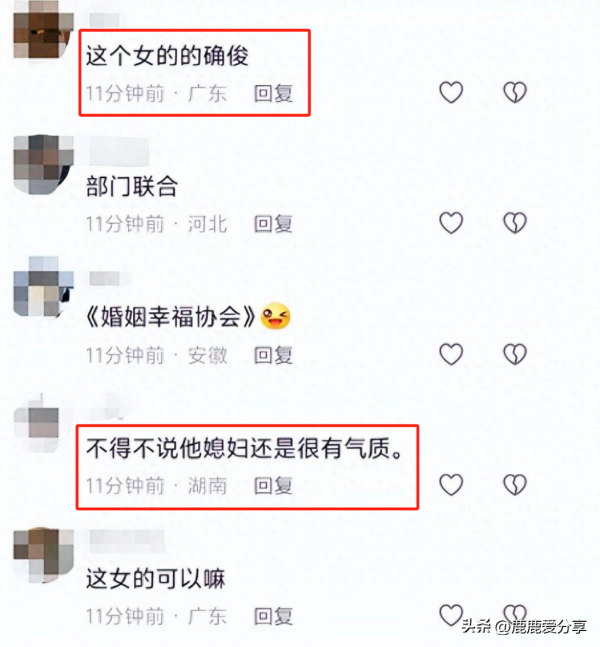This screenshot has width=600, height=647.
Task: Select the comment text 部门联合
Action: [132, 187]
